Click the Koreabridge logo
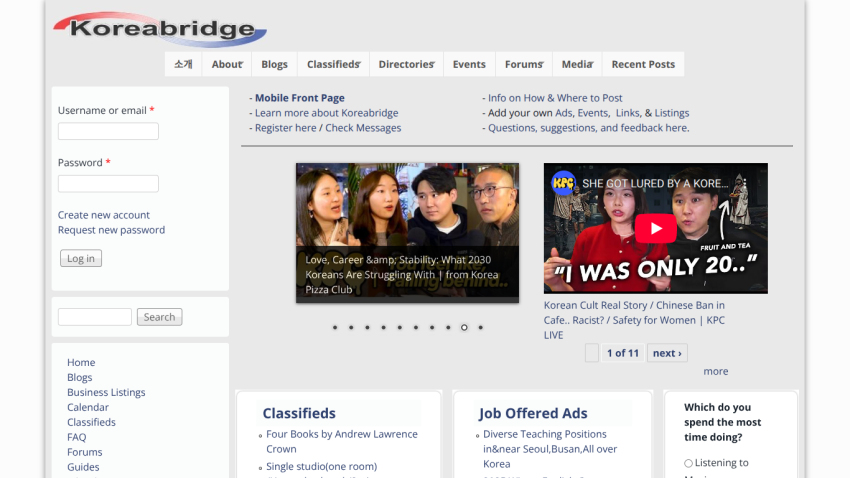850x478 pixels. click(x=160, y=29)
